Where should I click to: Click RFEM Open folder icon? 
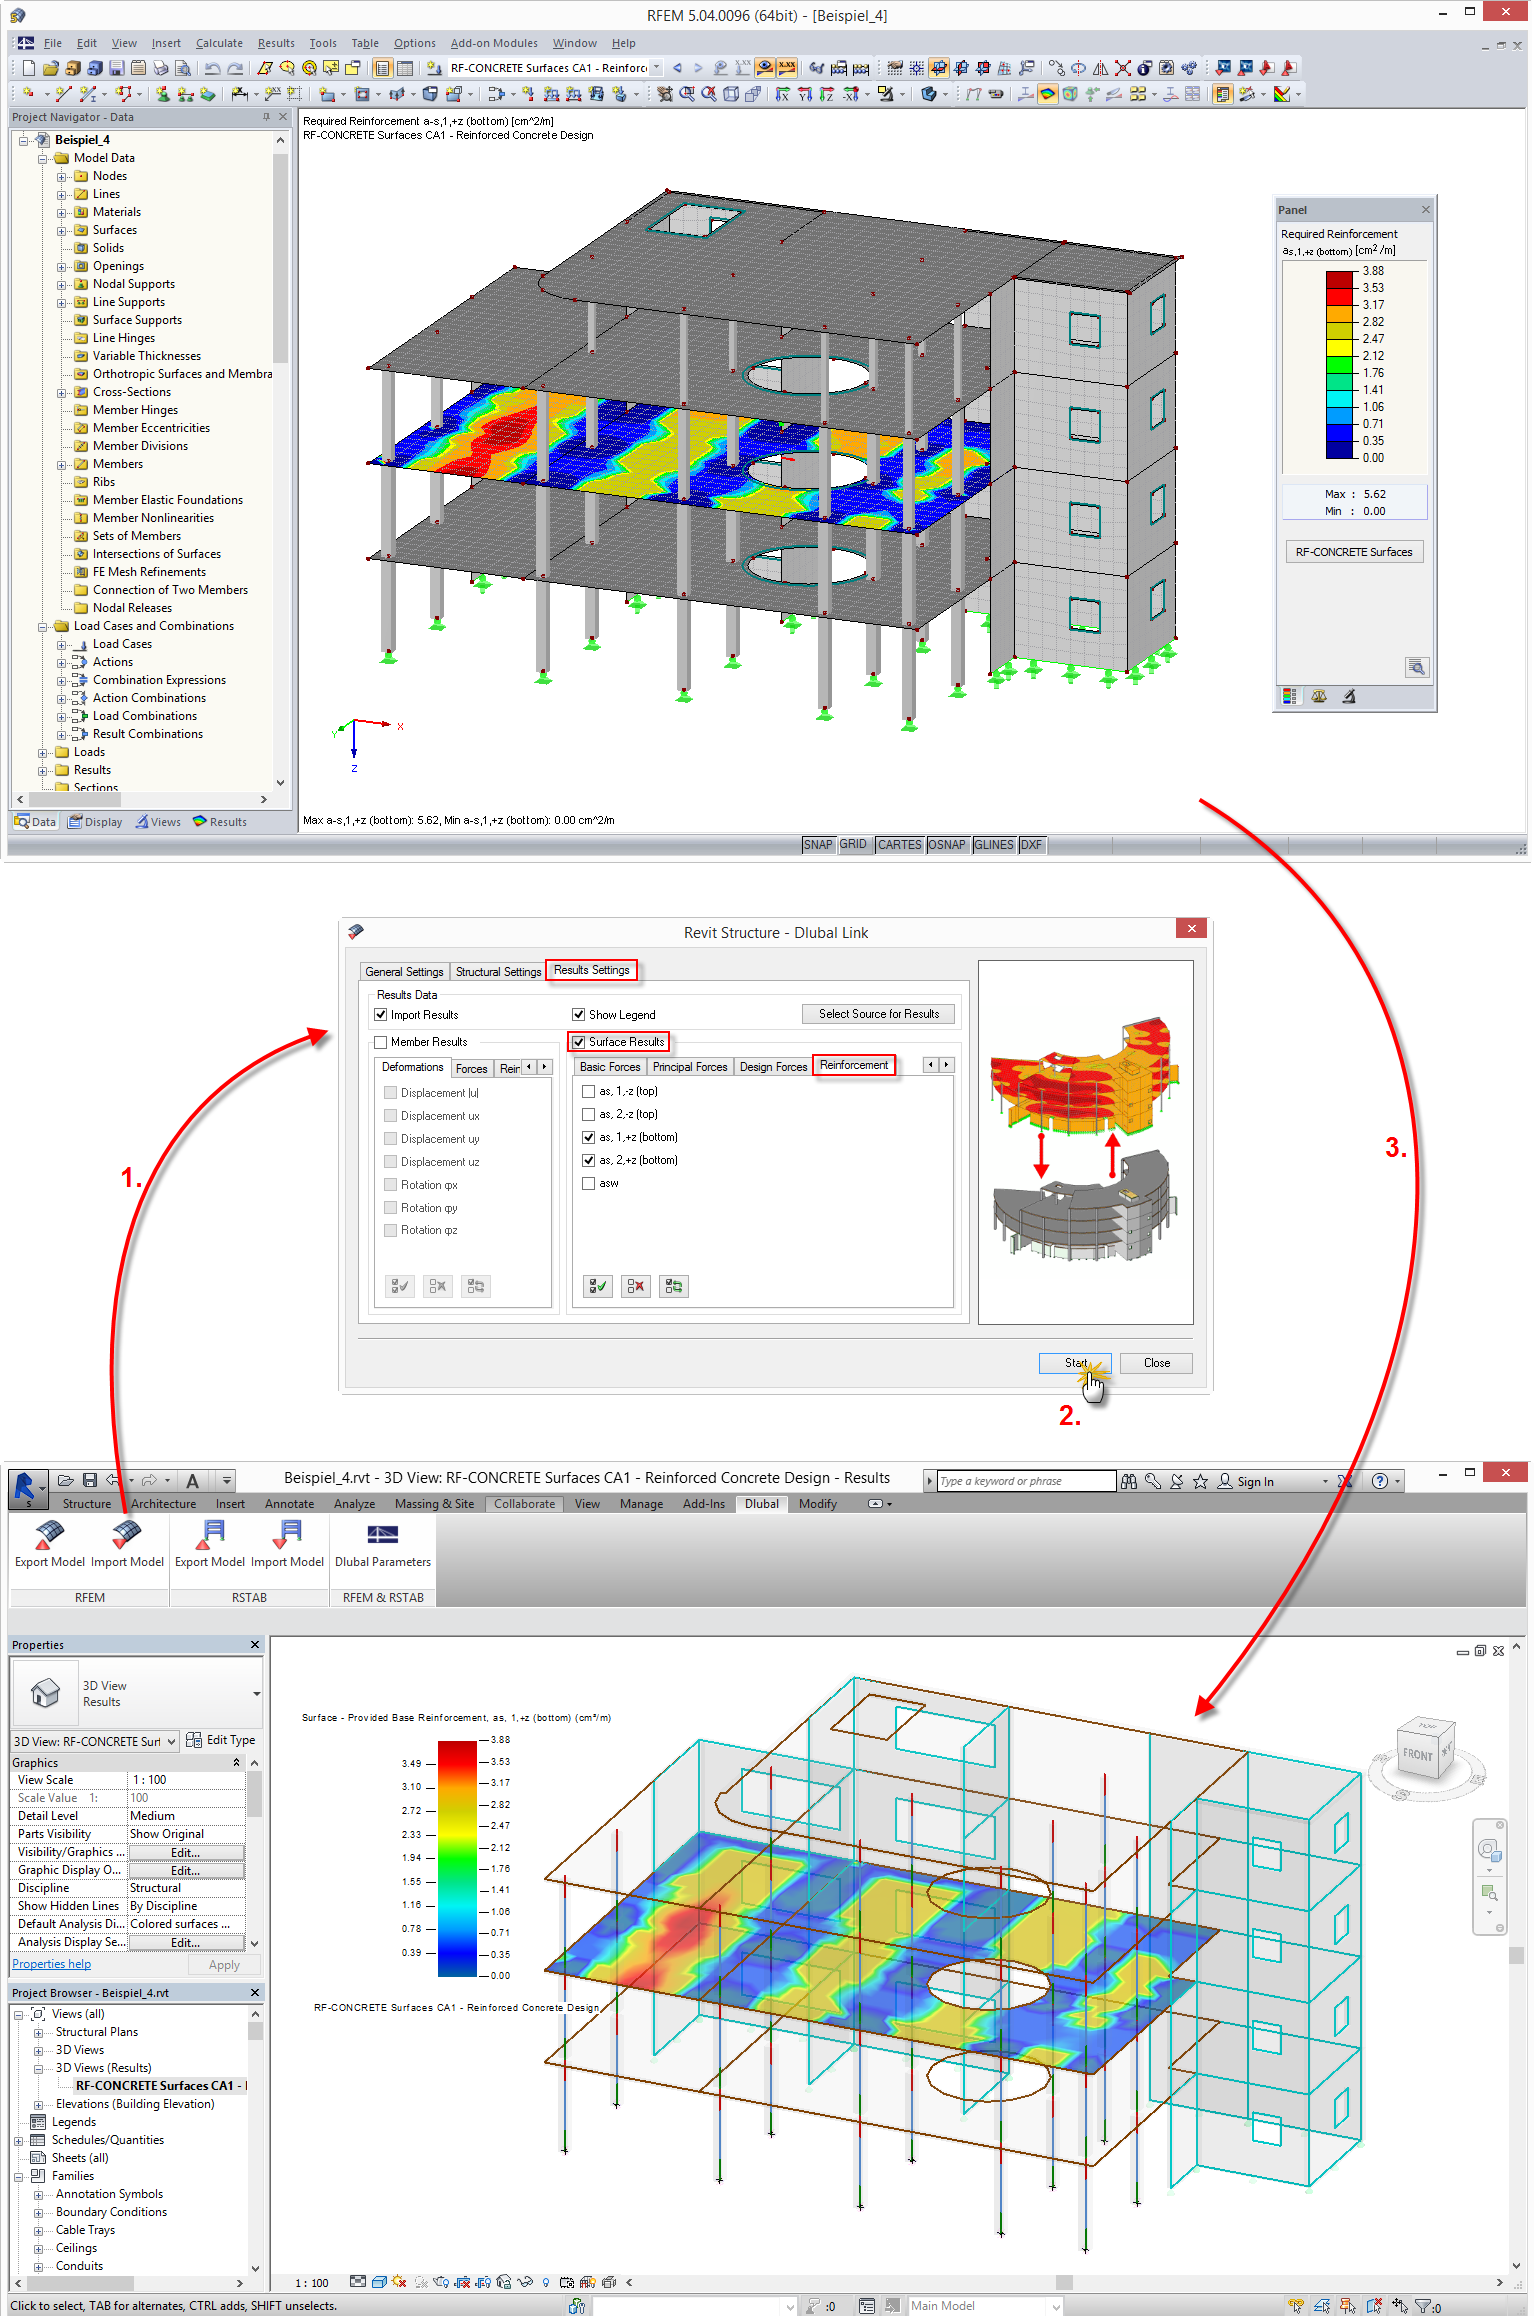pyautogui.click(x=50, y=68)
